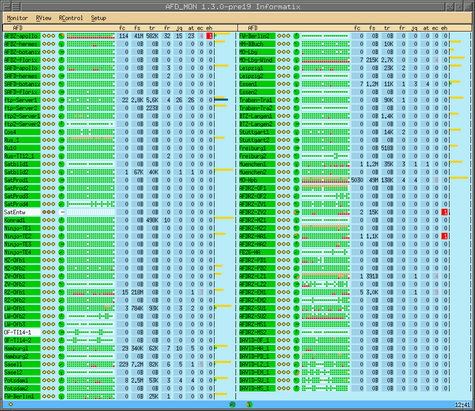Viewport: 475px width, 411px height.
Task: Click the status LEDs next to SatEntw
Action: pos(49,212)
